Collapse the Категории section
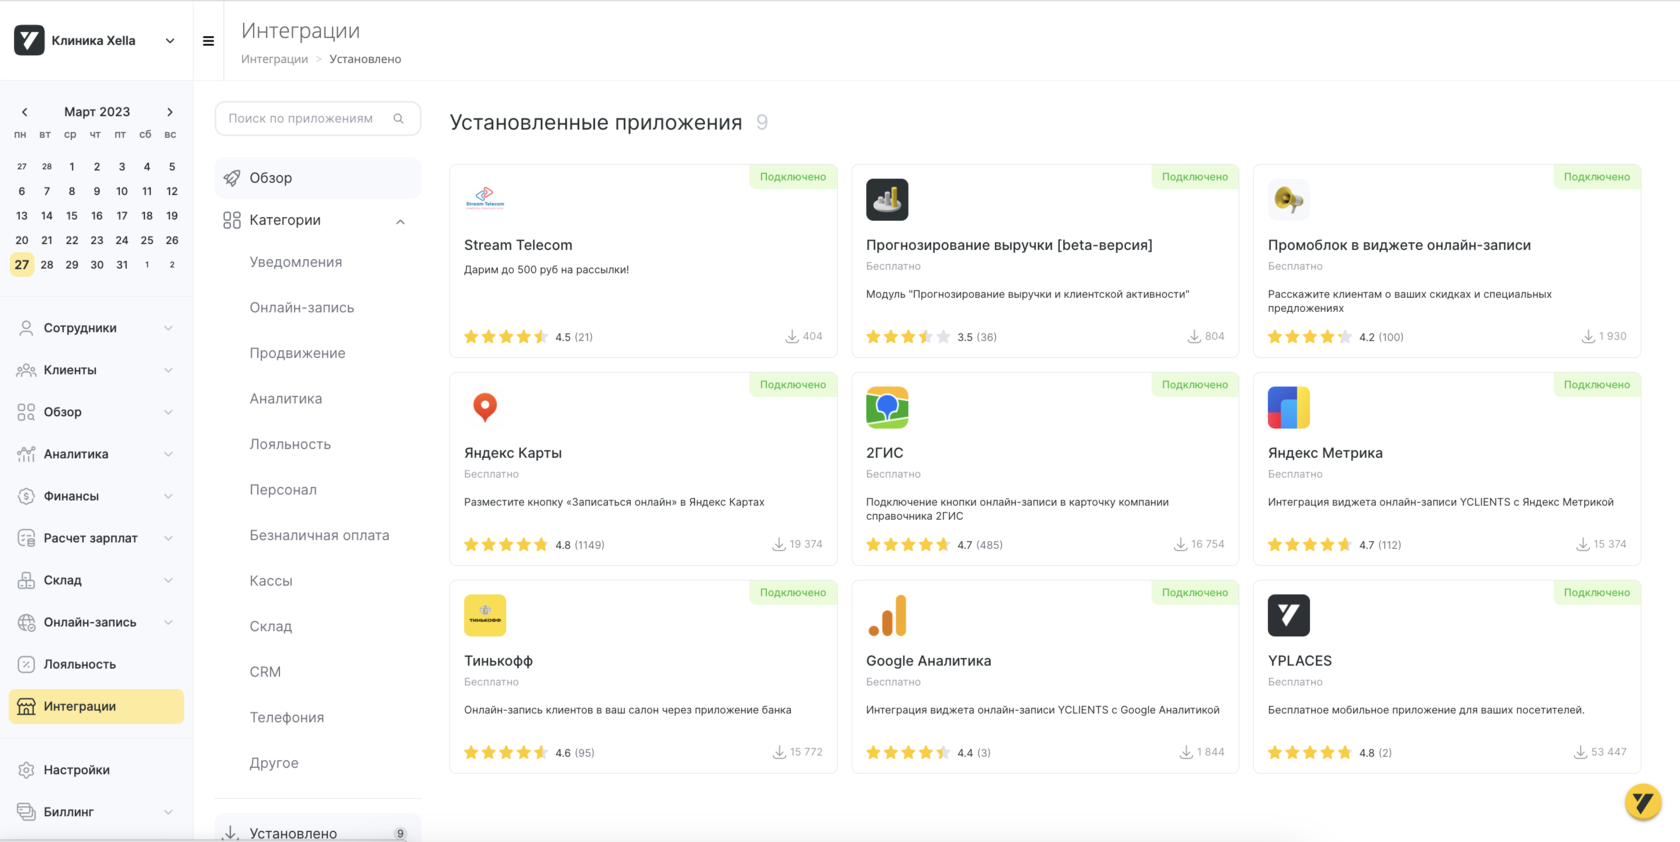Viewport: 1680px width, 842px height. [400, 221]
